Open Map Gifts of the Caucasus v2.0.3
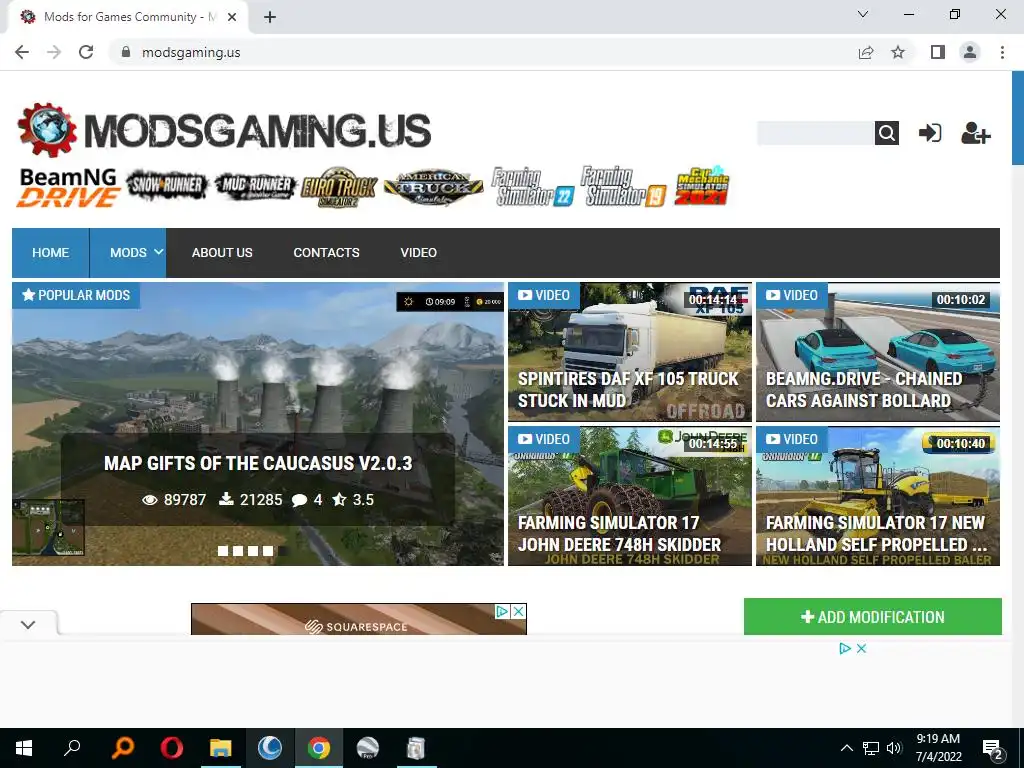Viewport: 1024px width, 768px height. coord(258,463)
